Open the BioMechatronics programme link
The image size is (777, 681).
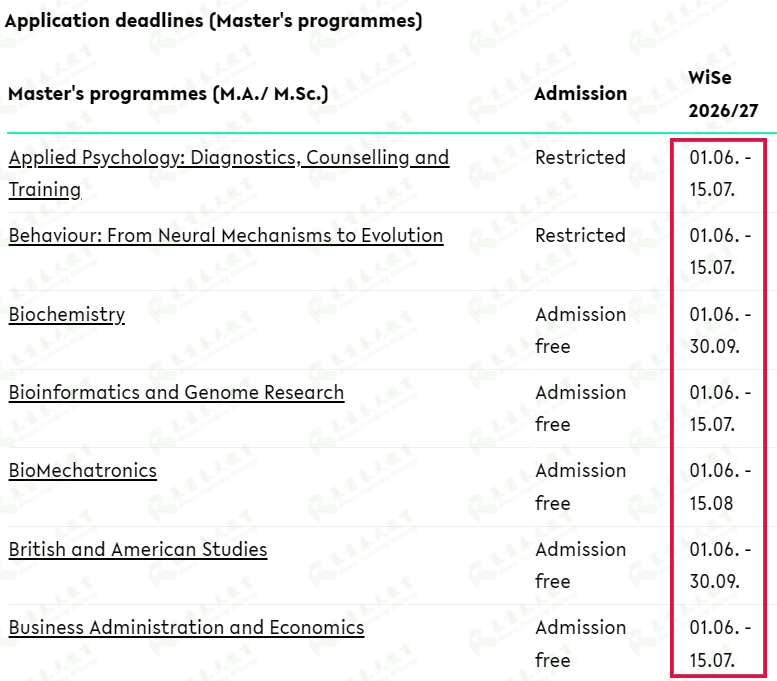click(83, 471)
